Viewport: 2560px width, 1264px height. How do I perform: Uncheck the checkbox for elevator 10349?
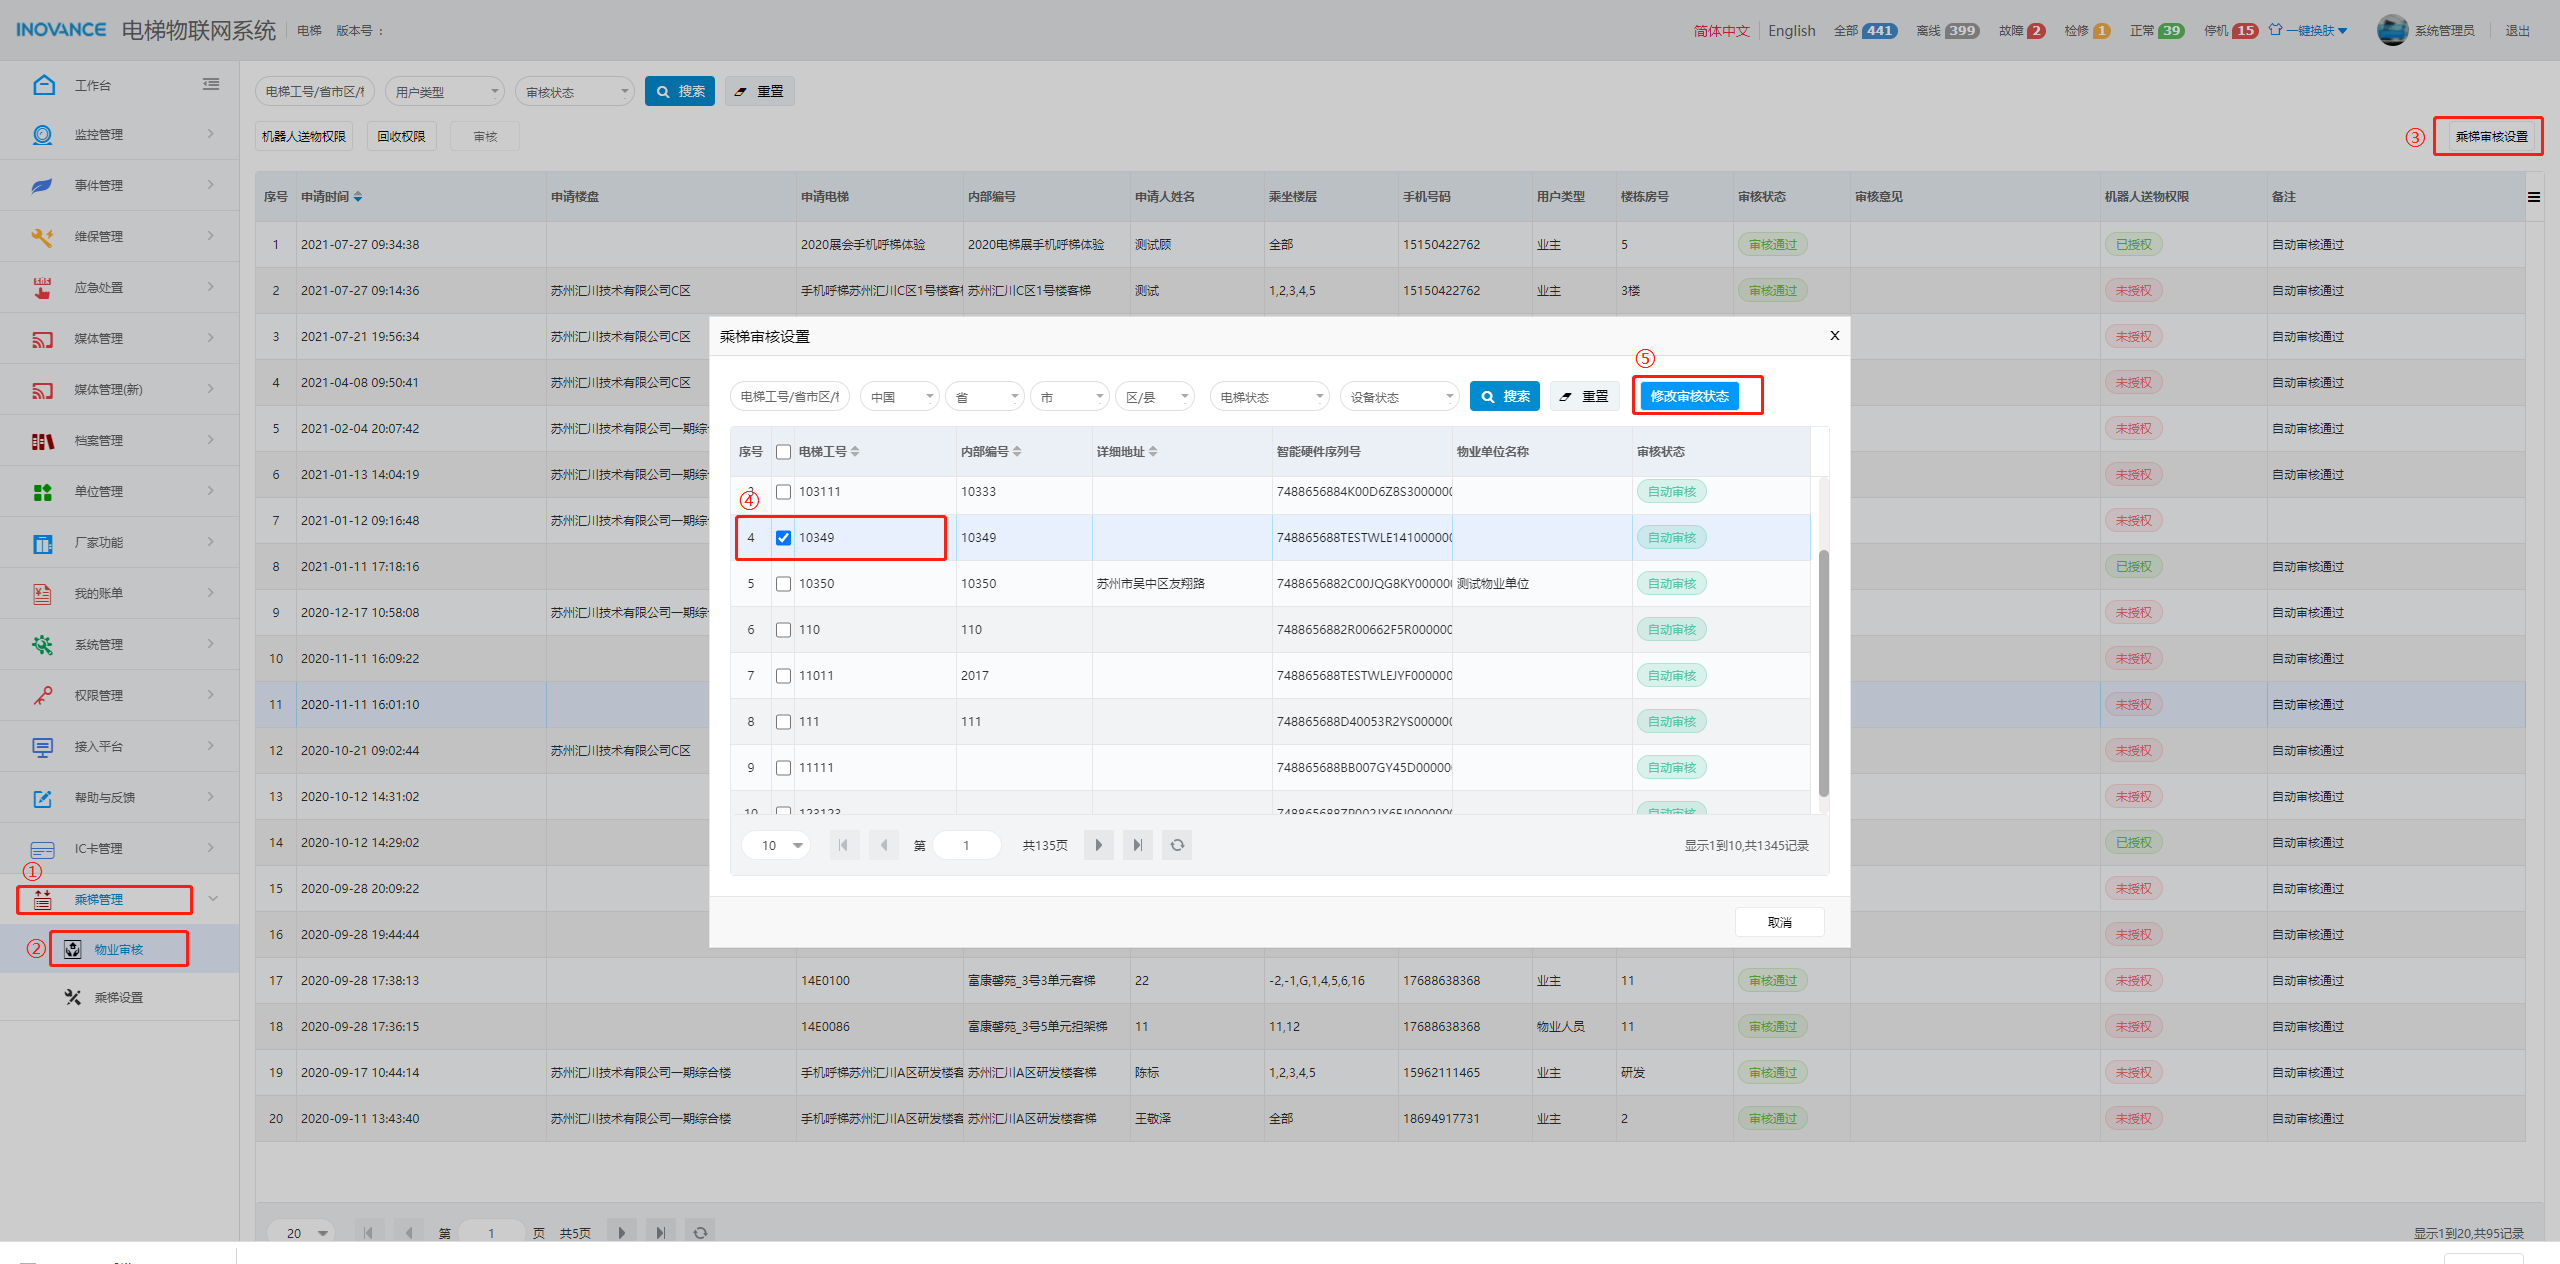(x=783, y=538)
